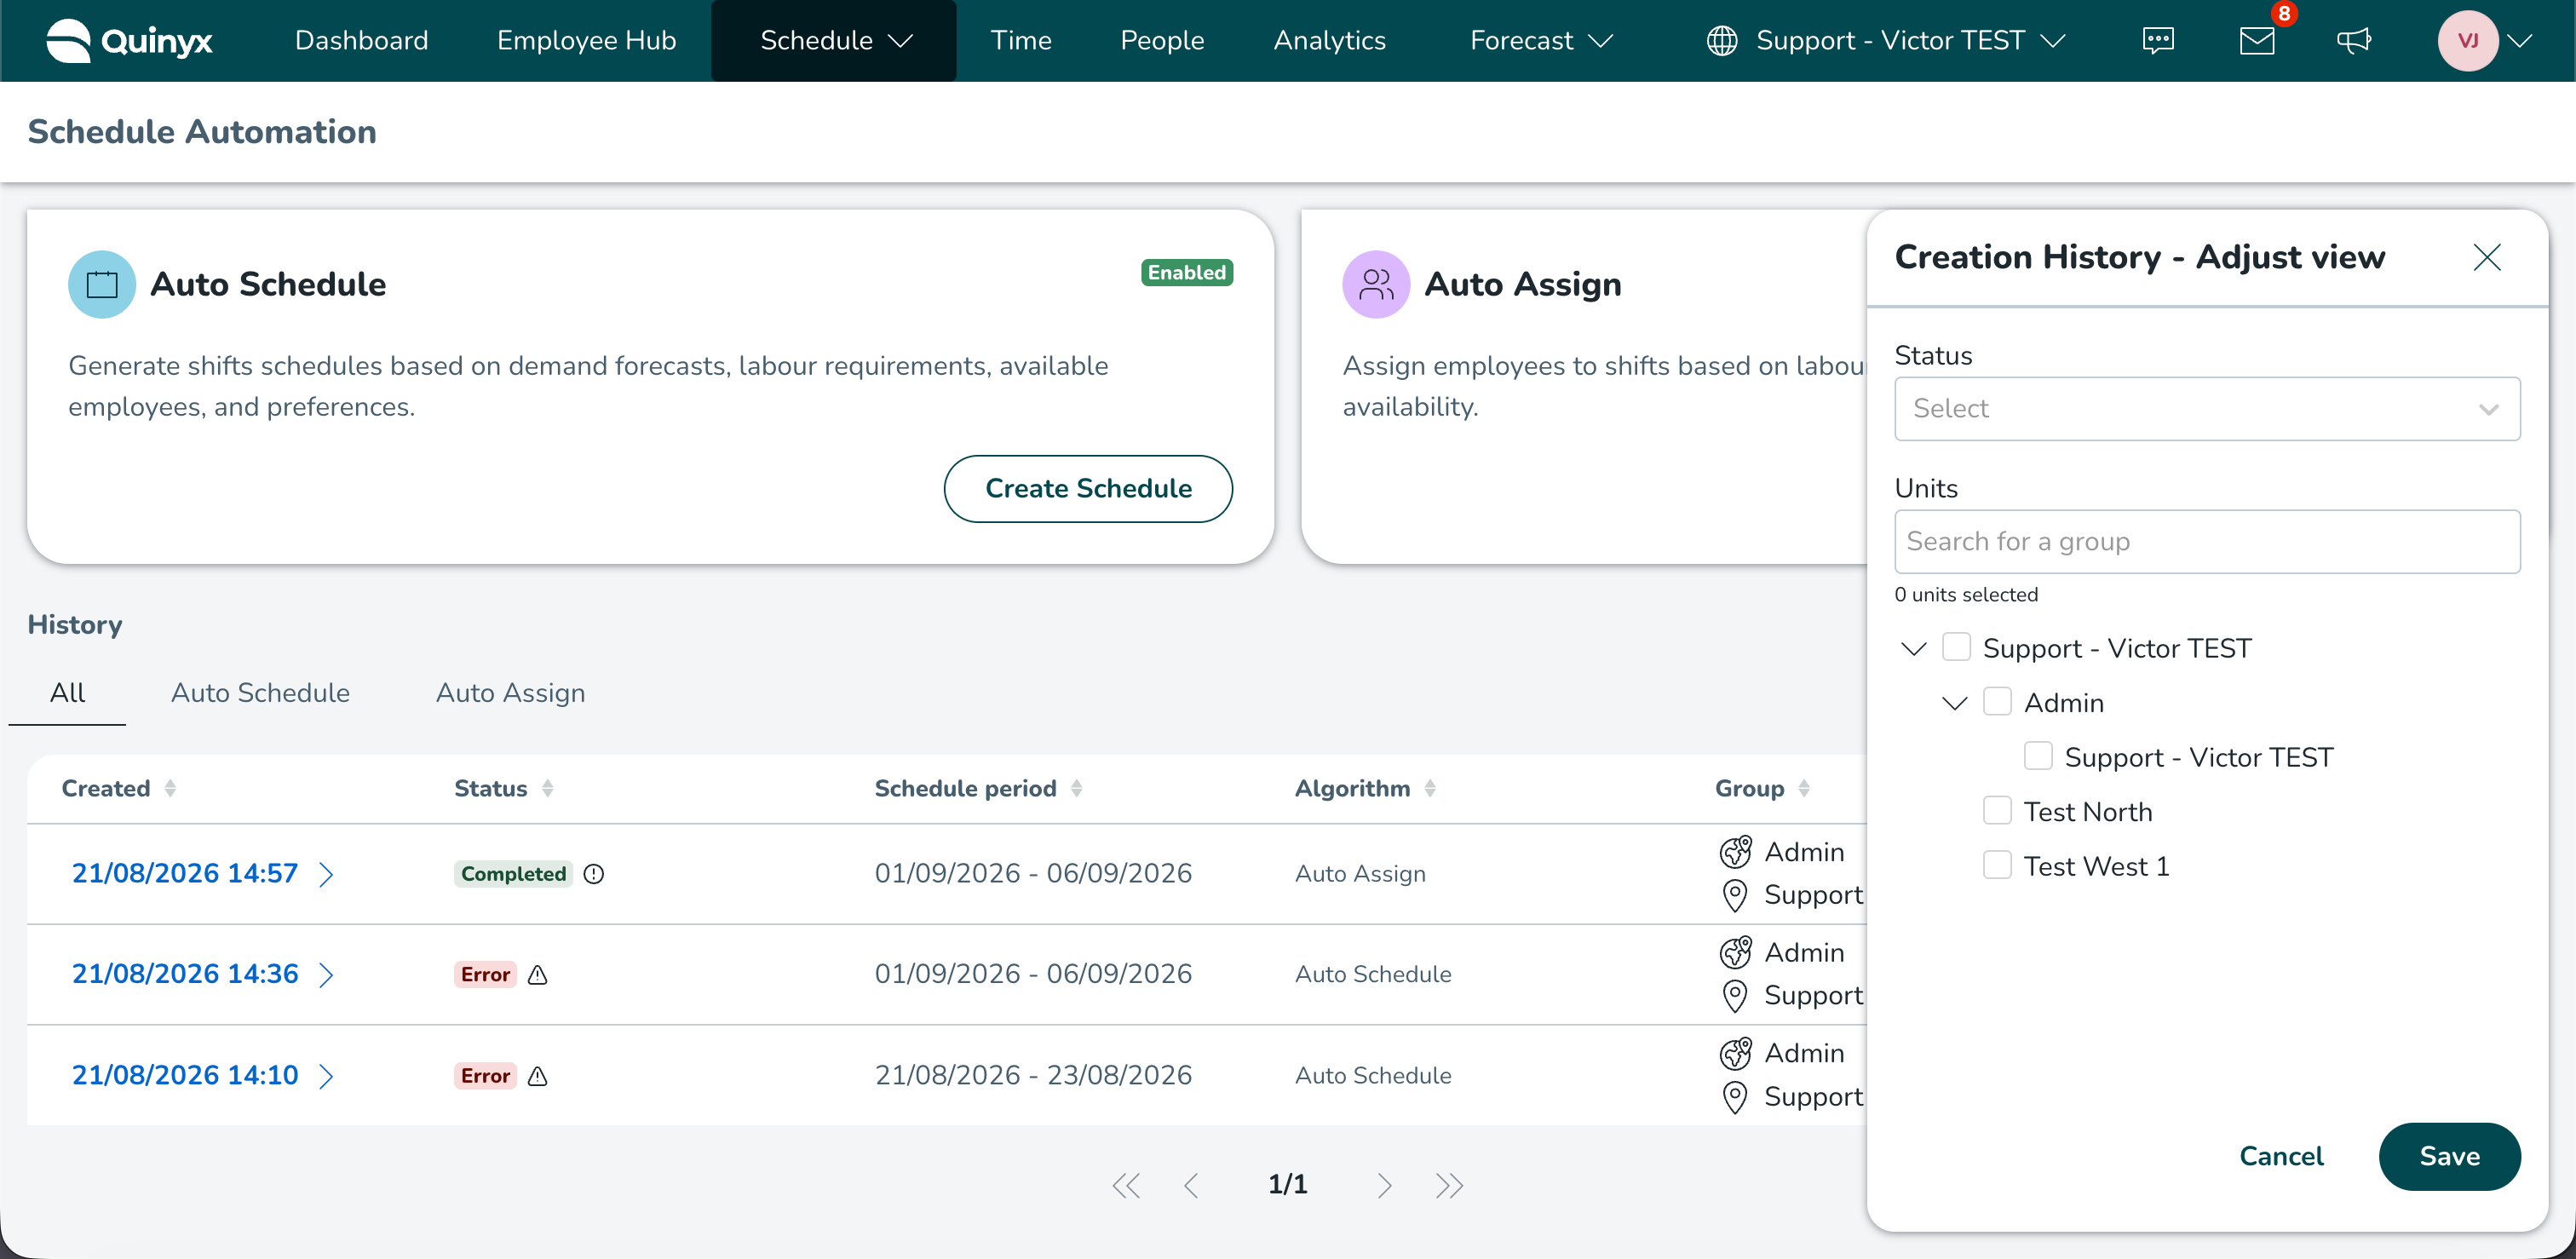The image size is (2576, 1259).
Task: Click the Admin group icon in the 14:57 row
Action: point(1735,852)
